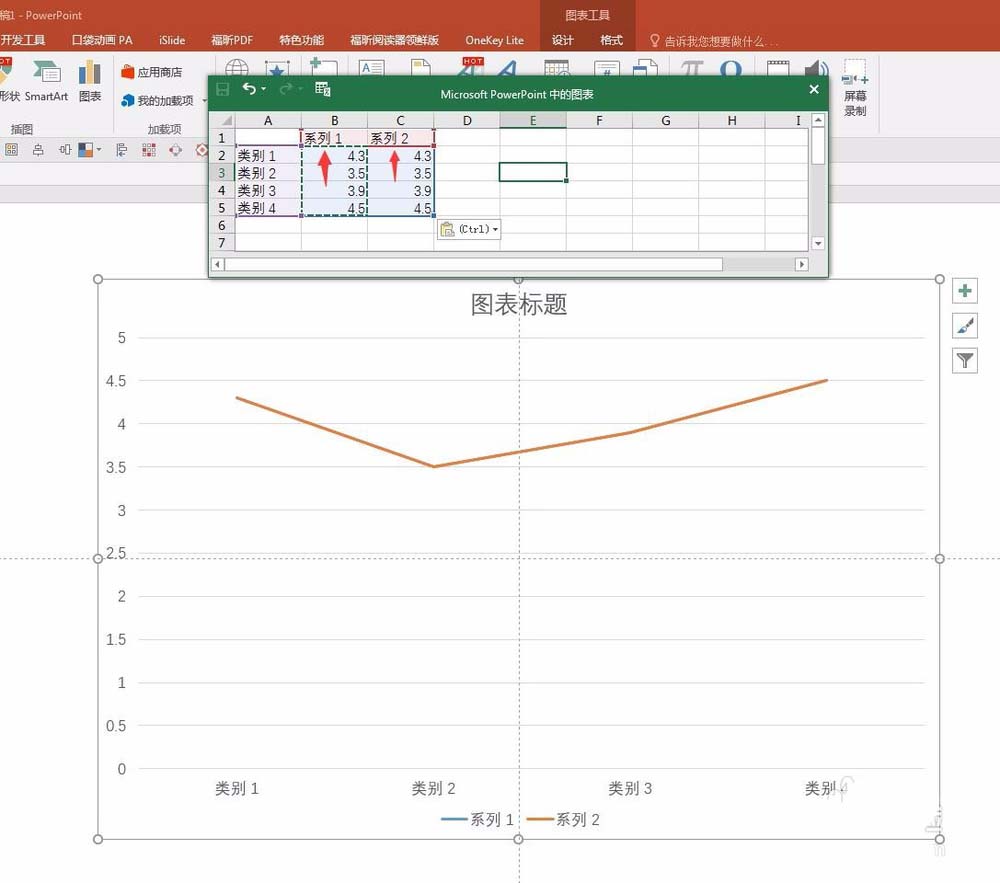Viewport: 1000px width, 883px height.
Task: Click cell C1 containing 系列 2
Action: coord(401,138)
